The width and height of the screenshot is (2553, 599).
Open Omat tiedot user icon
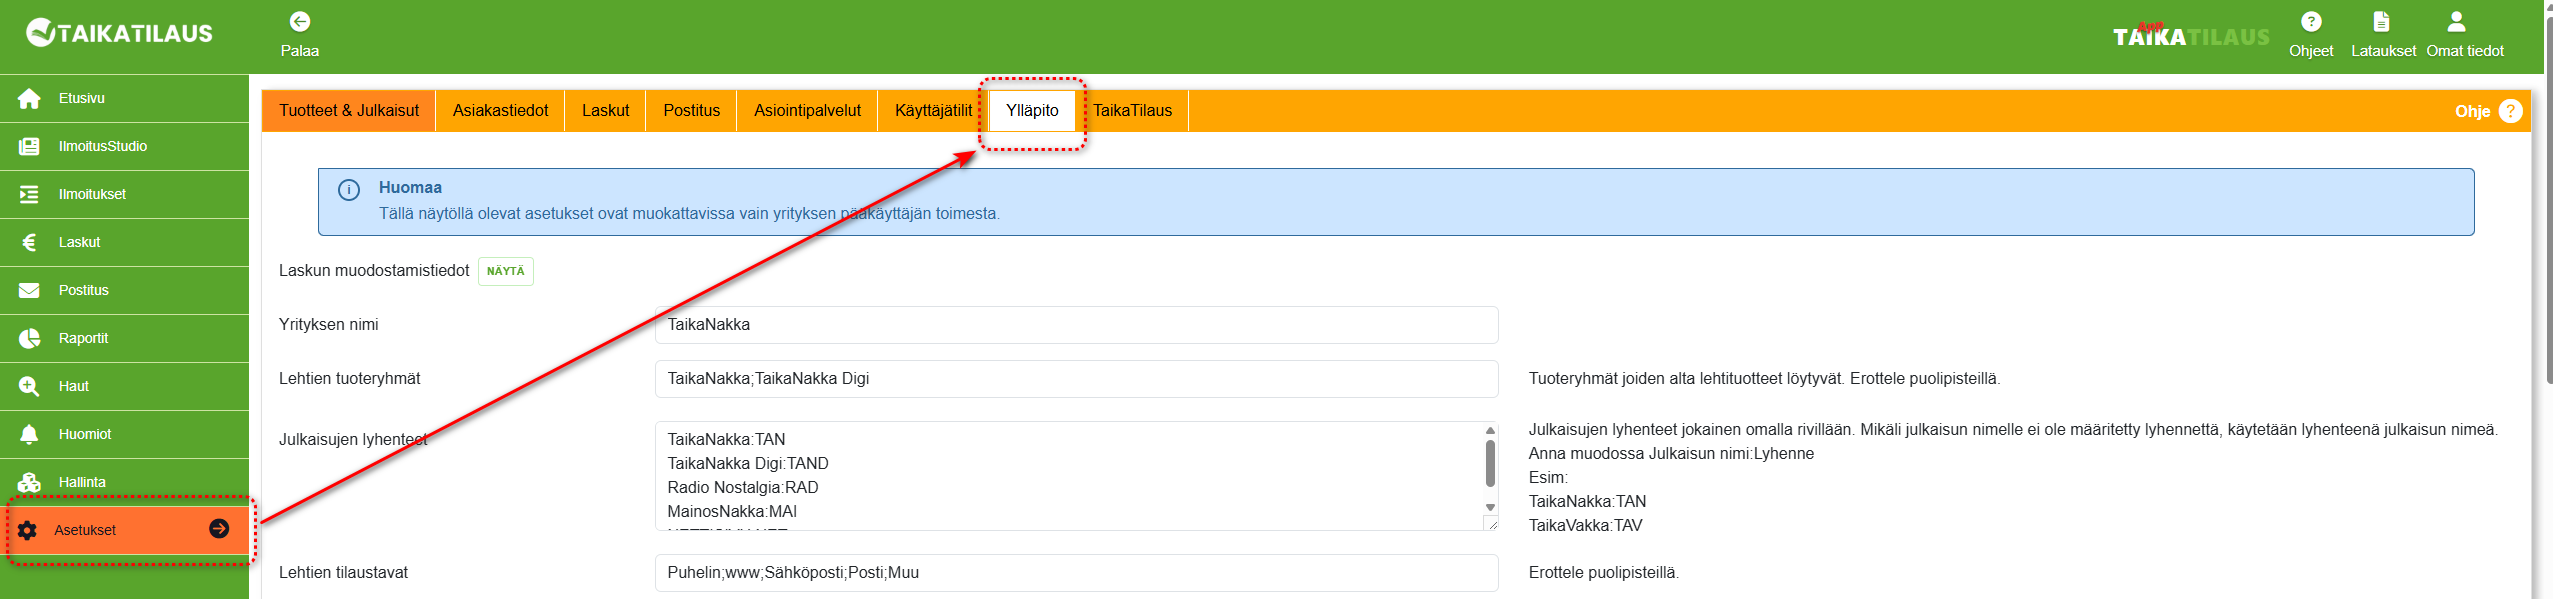(2456, 22)
